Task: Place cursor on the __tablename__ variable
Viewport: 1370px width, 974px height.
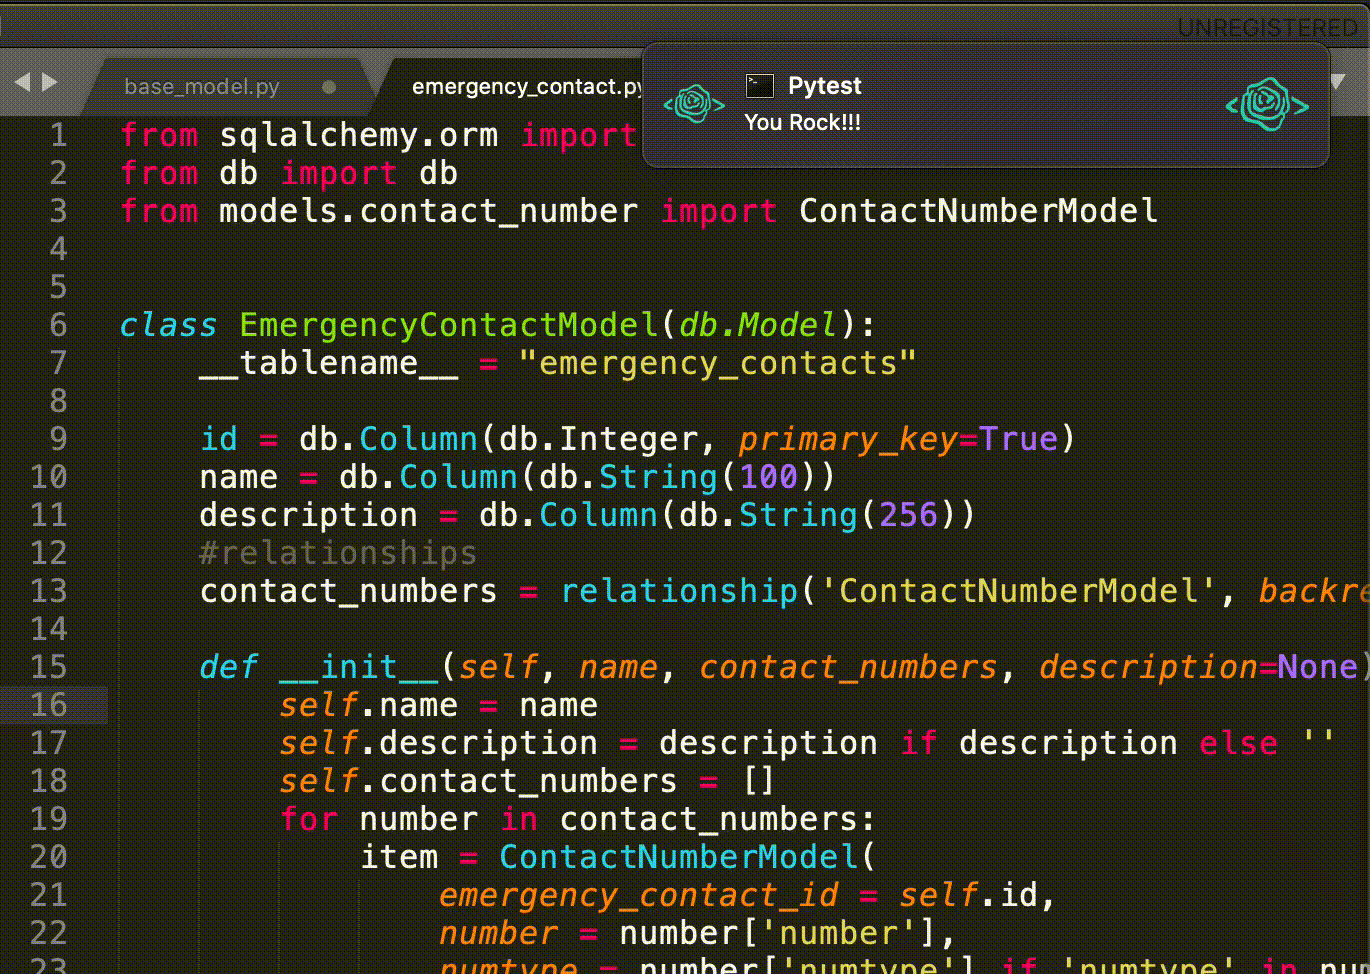Action: [x=328, y=363]
